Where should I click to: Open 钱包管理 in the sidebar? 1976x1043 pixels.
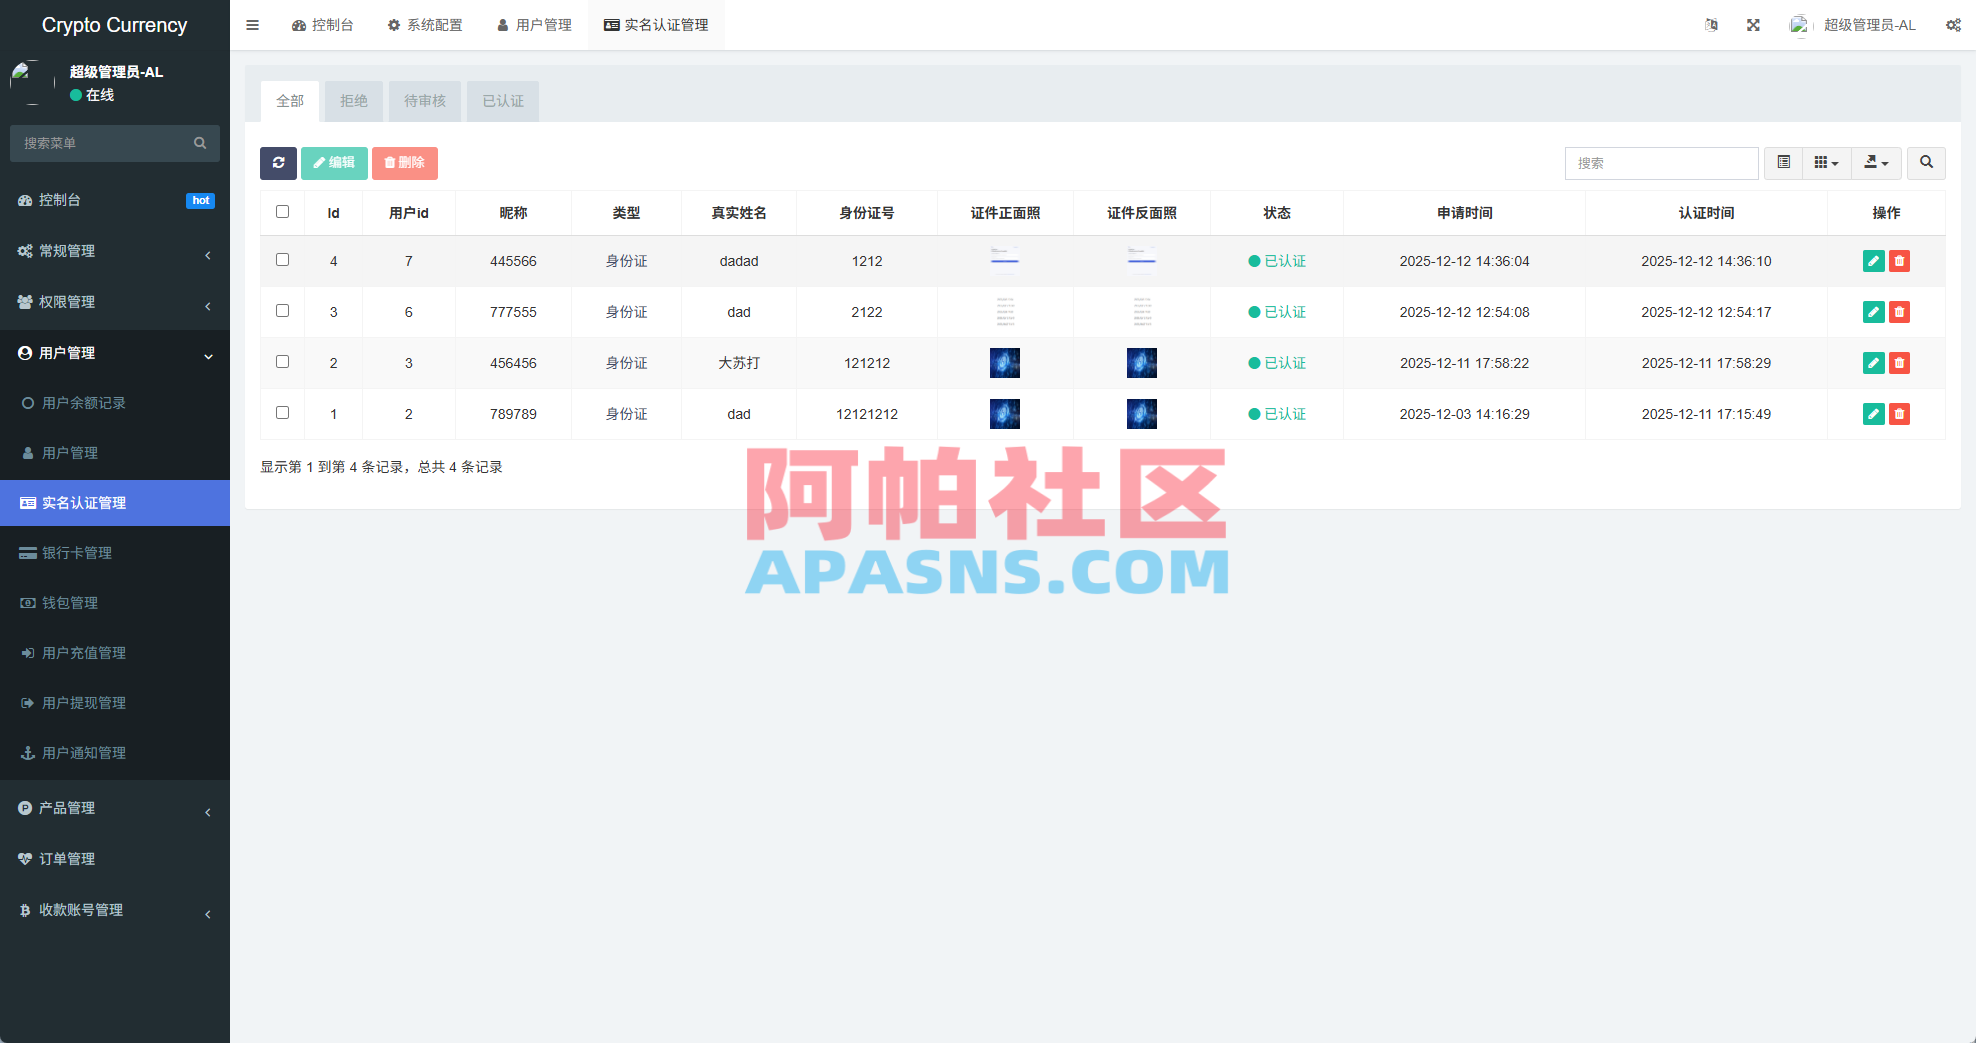(115, 603)
